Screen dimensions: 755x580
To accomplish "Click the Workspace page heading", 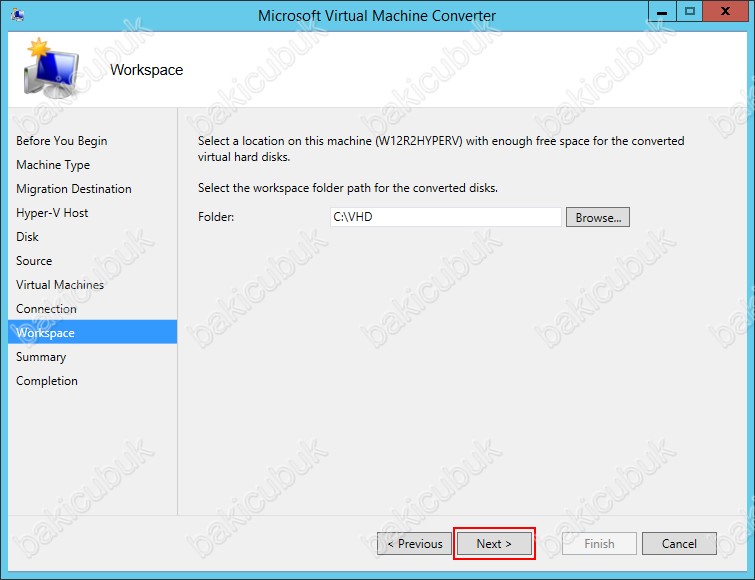I will click(x=146, y=70).
